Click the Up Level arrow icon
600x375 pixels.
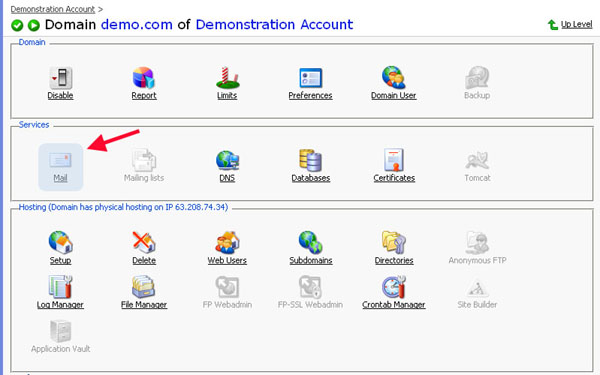[x=552, y=25]
